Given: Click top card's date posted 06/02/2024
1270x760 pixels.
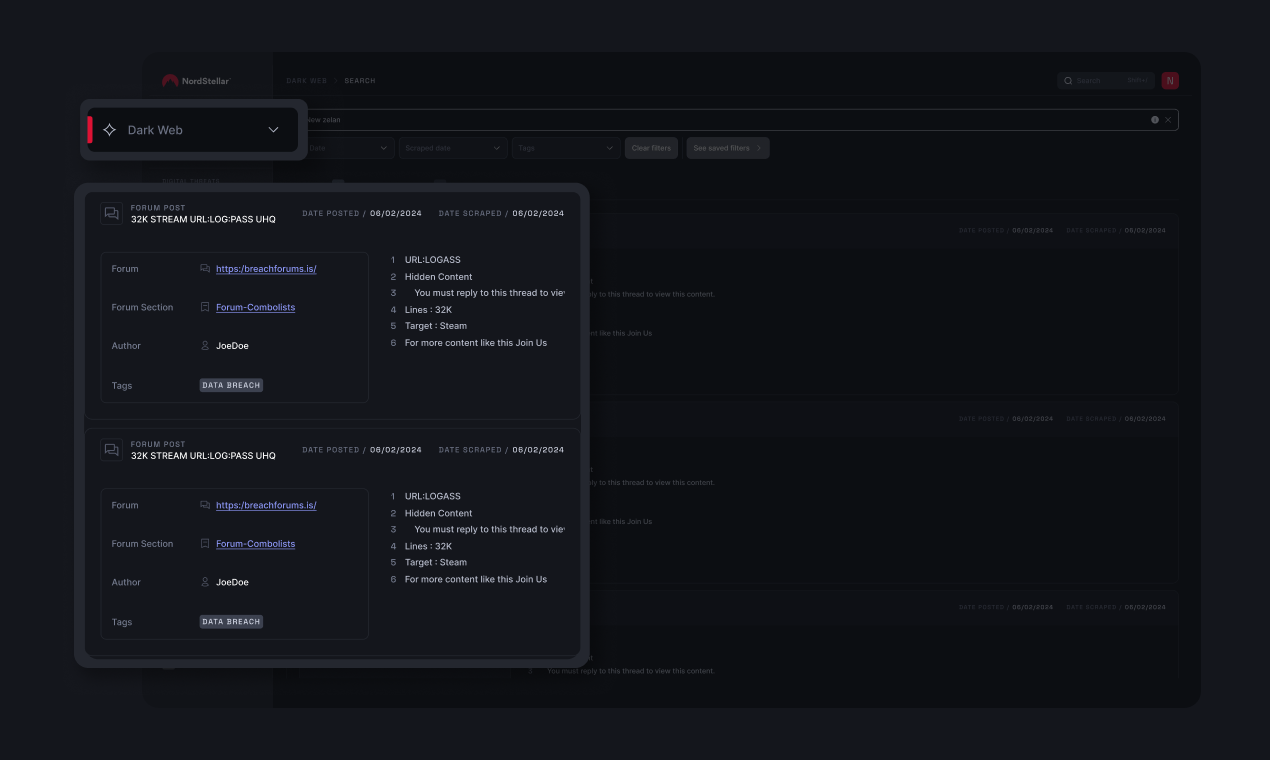Looking at the screenshot, I should (396, 213).
